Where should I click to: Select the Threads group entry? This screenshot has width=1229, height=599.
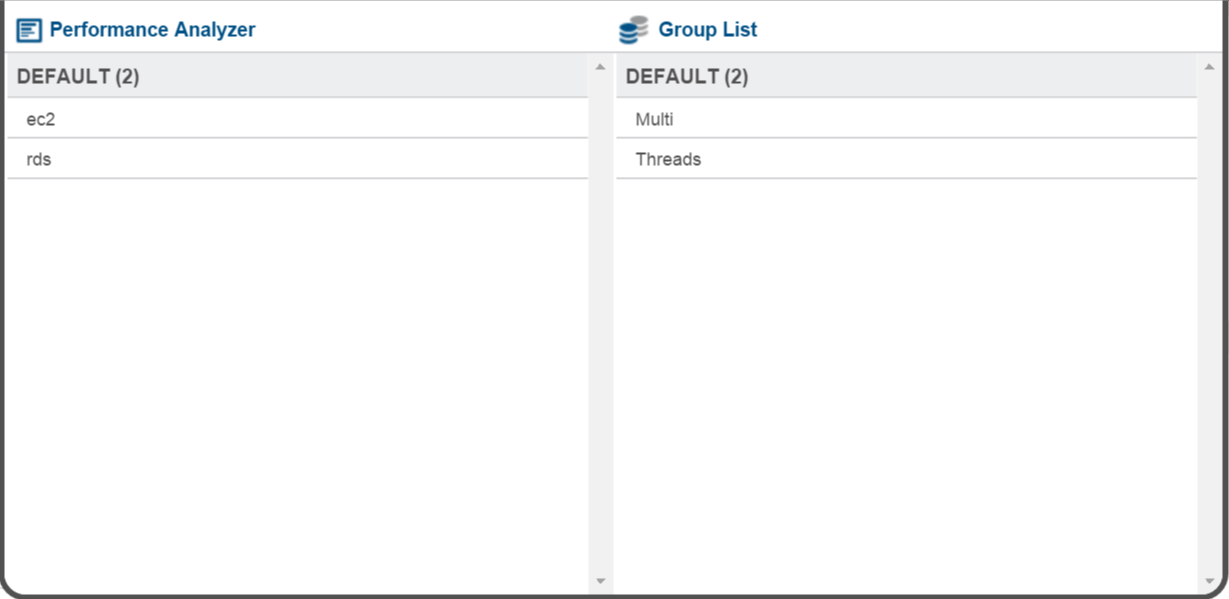906,159
